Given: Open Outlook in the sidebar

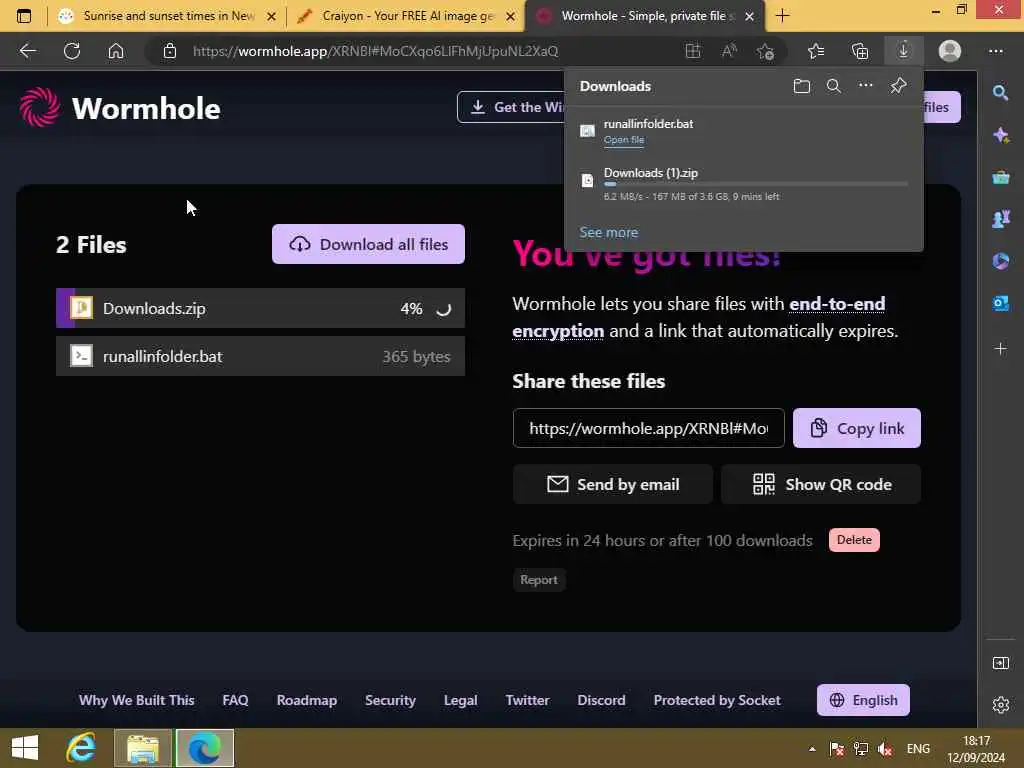Looking at the screenshot, I should pos(1000,303).
